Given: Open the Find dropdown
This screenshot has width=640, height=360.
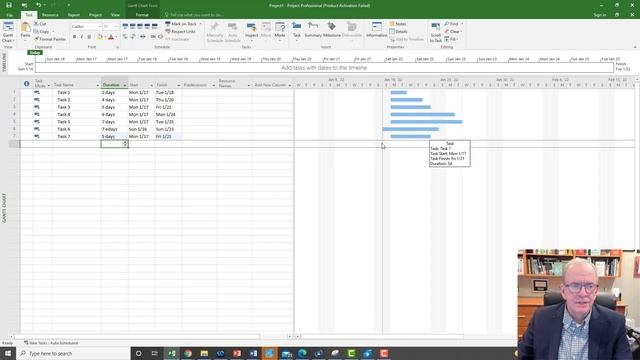Looking at the screenshot, I should click(x=453, y=24).
